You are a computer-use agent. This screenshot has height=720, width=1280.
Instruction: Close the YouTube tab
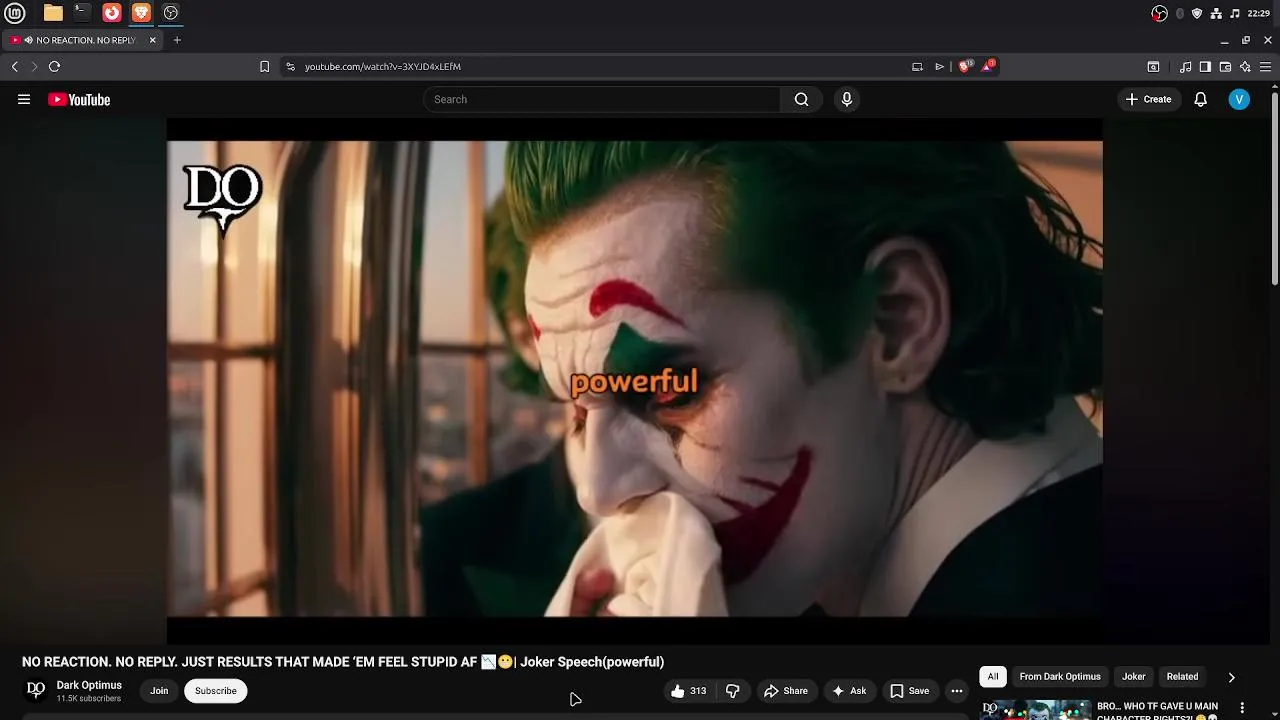(x=152, y=40)
